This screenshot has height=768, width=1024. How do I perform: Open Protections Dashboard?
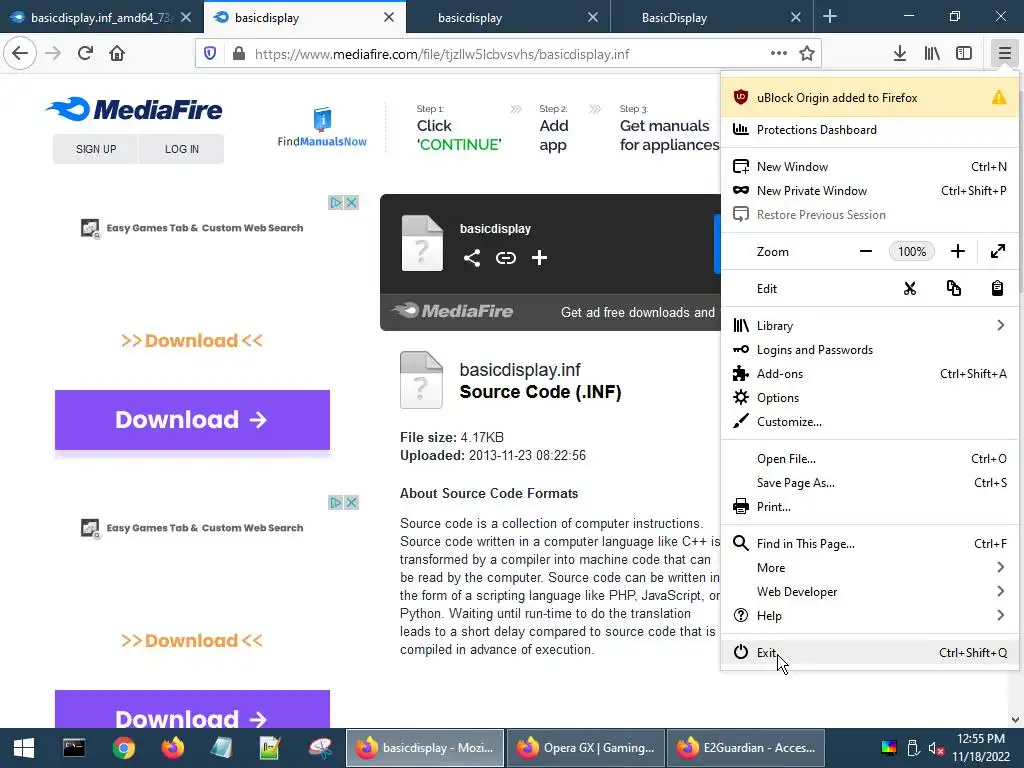869,129
